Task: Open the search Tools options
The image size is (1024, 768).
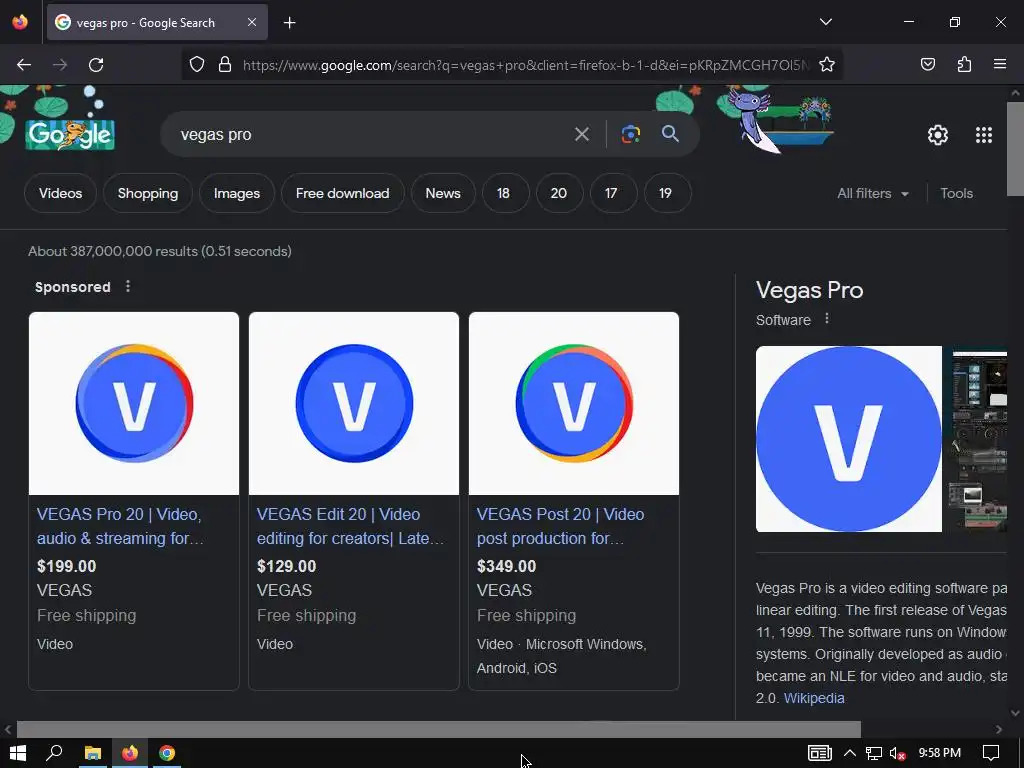Action: [956, 193]
